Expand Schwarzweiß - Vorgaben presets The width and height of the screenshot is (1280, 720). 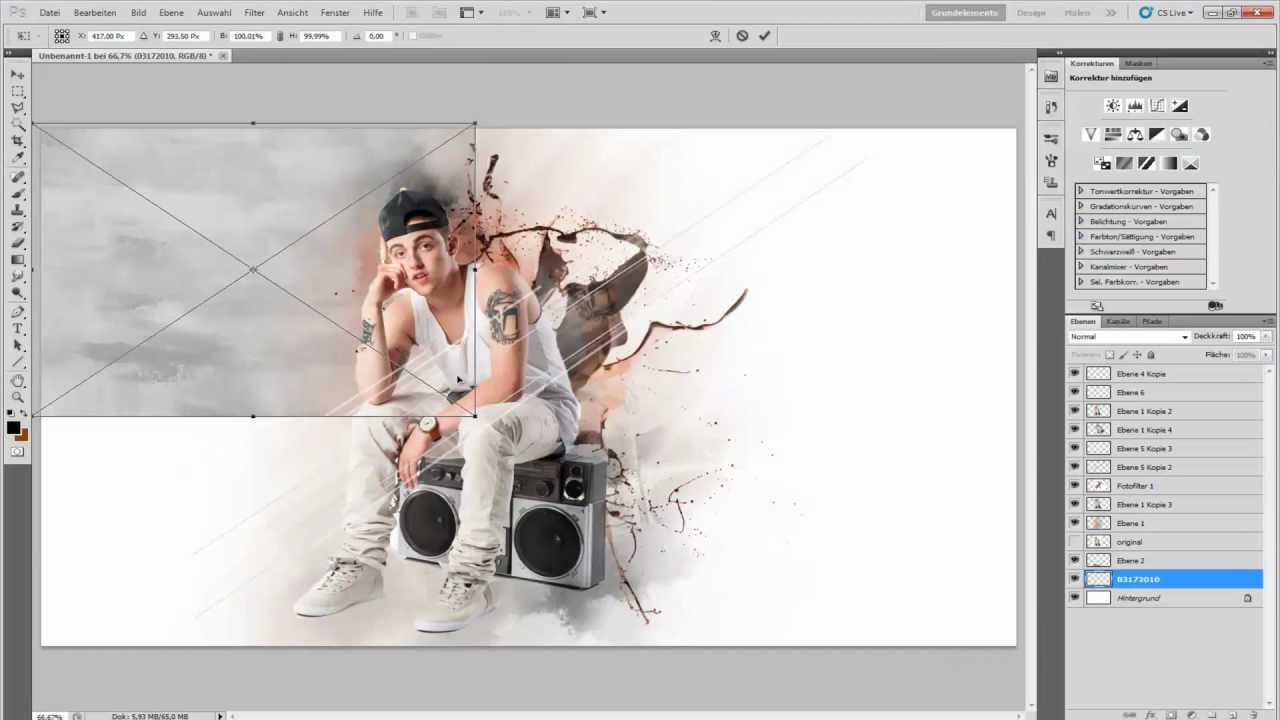1081,252
